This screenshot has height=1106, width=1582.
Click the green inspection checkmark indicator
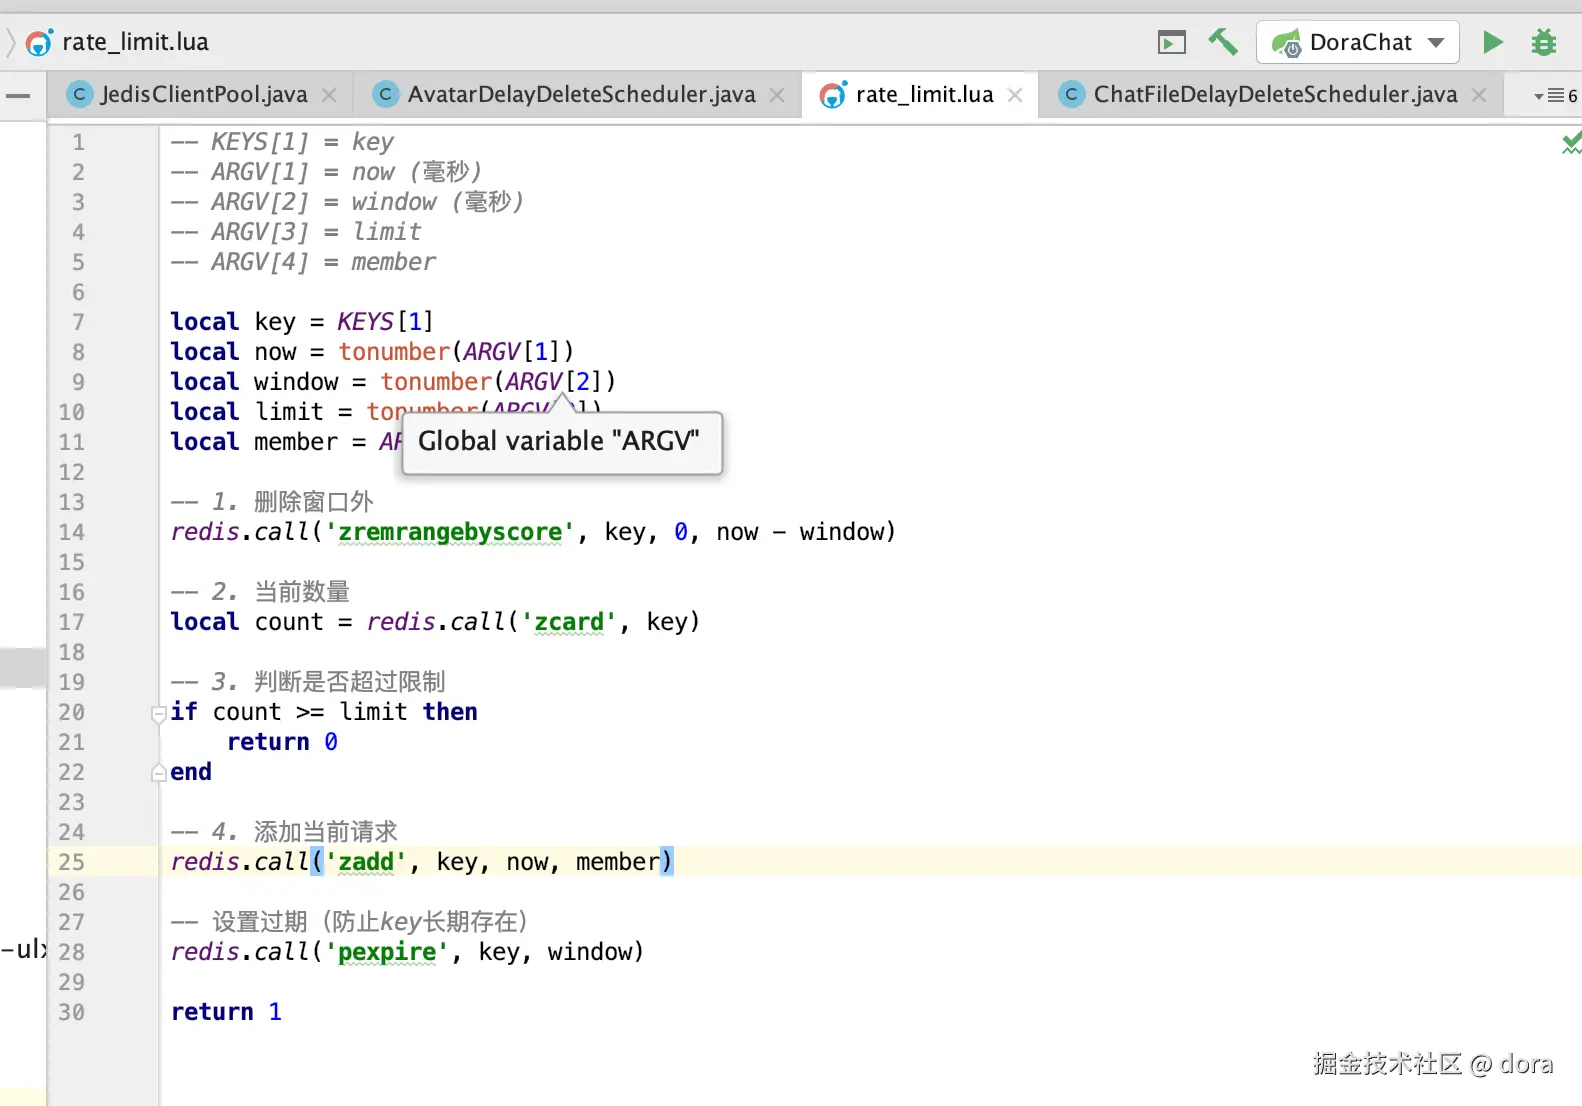pos(1571,143)
